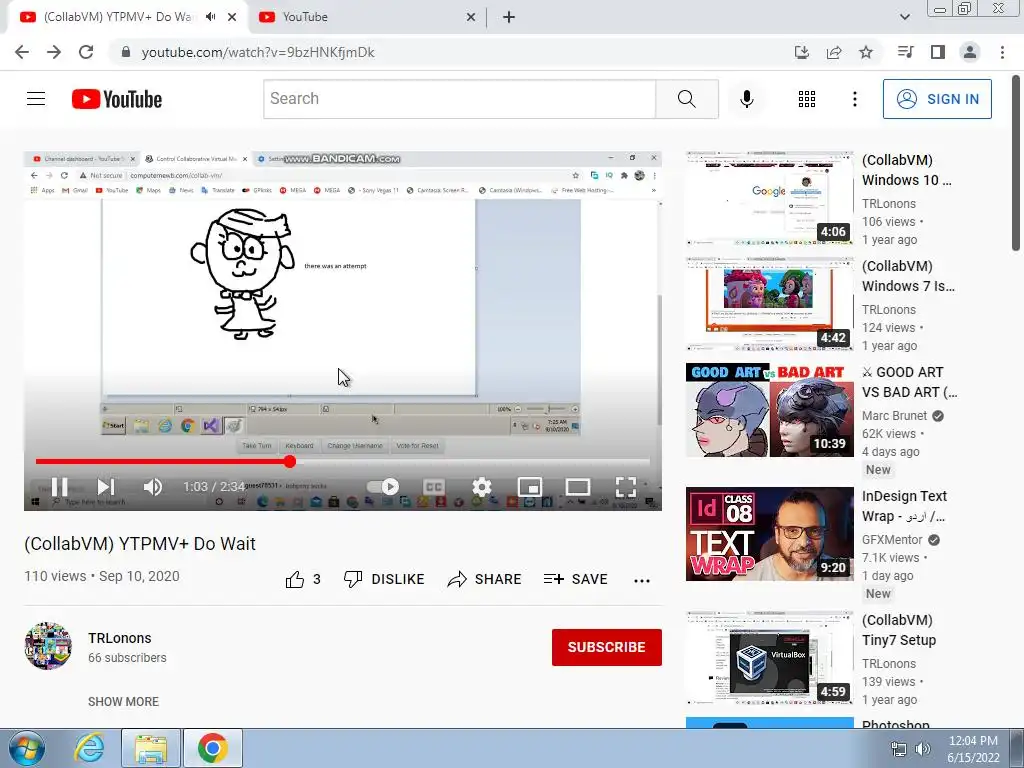The image size is (1024, 768).
Task: Open the Windows Start orb
Action: pyautogui.click(x=27, y=748)
